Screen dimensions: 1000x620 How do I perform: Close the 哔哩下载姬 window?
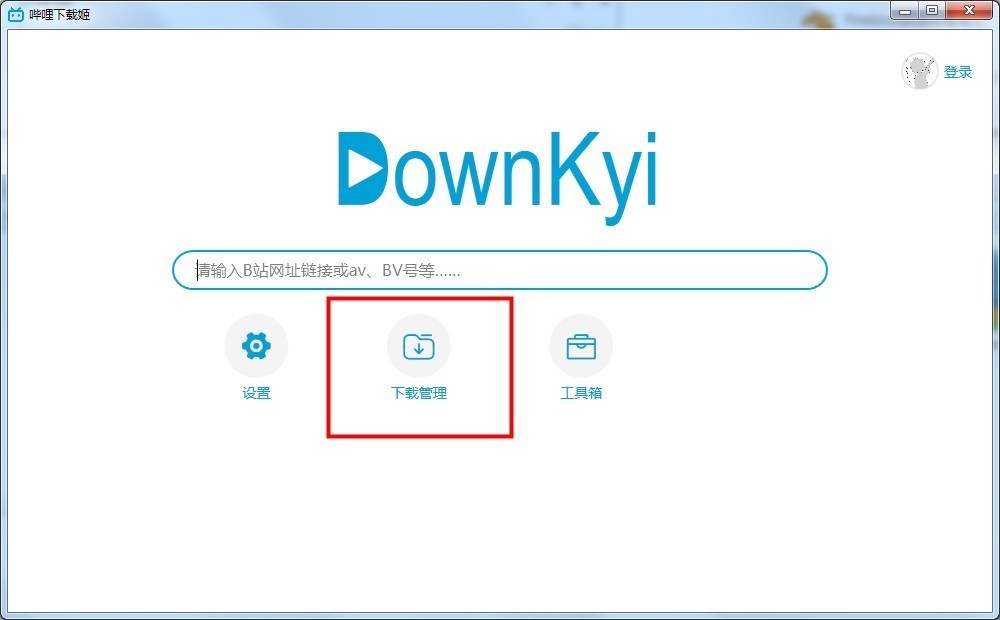point(969,10)
